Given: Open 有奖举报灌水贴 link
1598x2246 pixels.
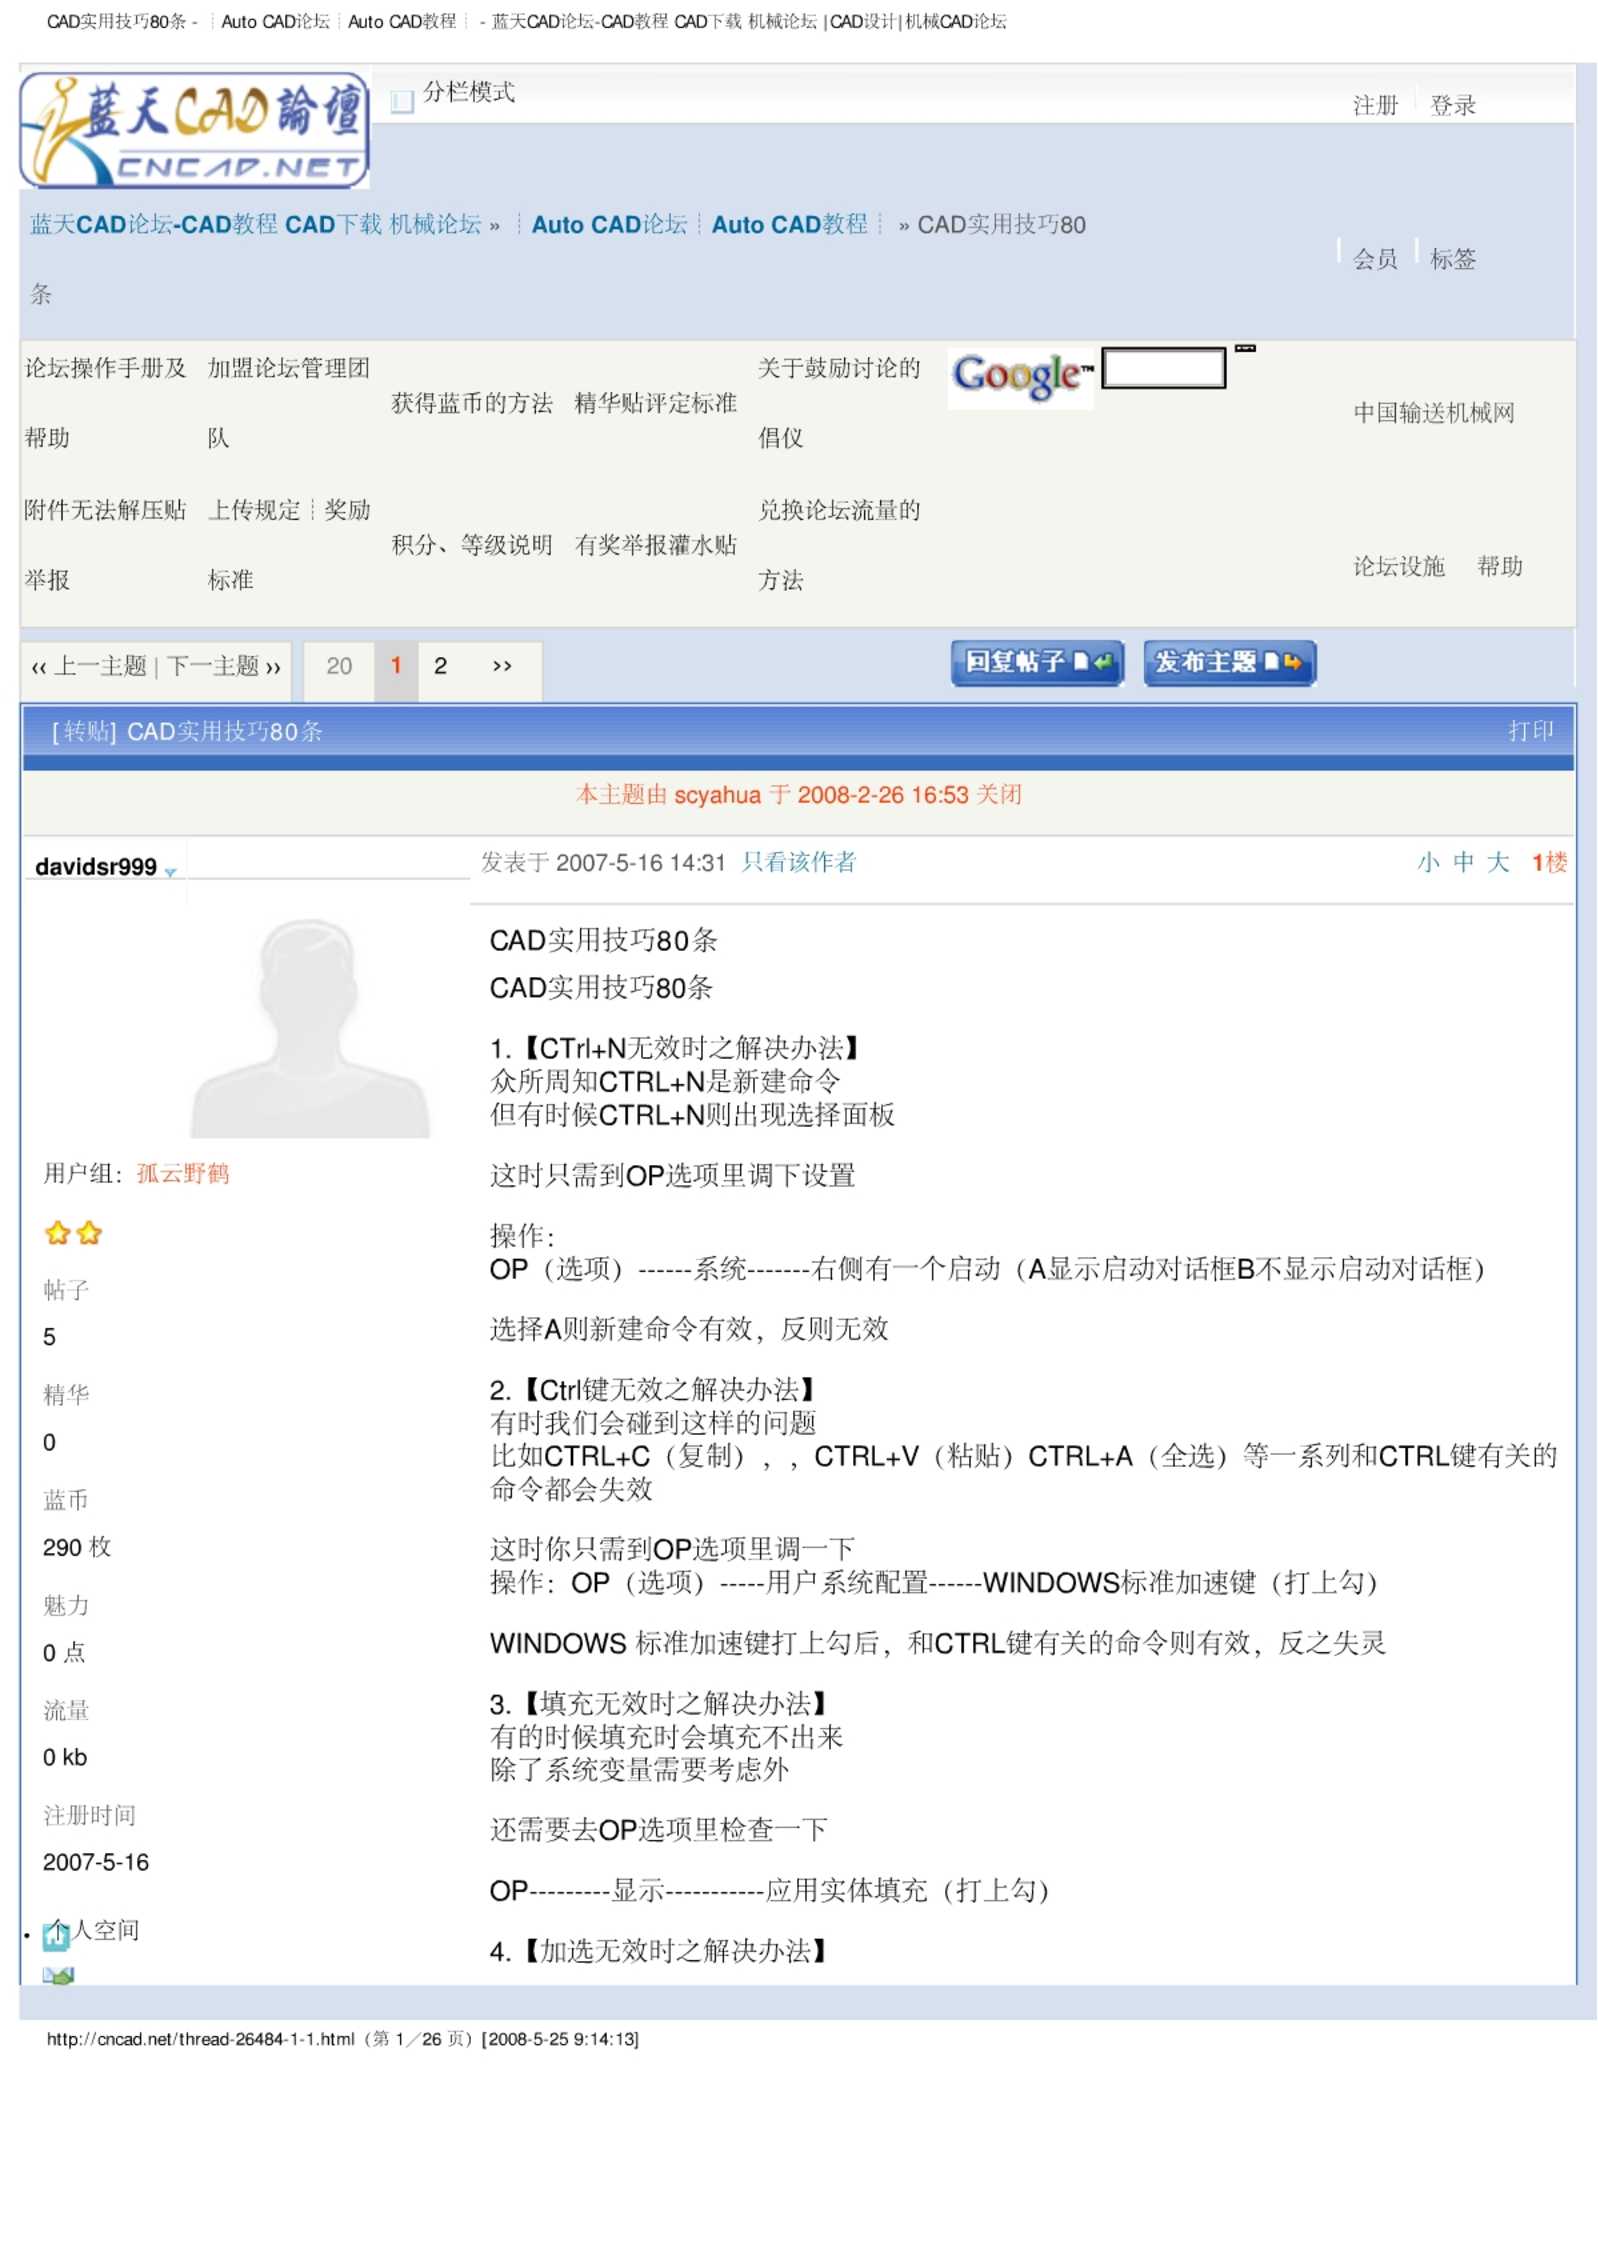Looking at the screenshot, I should (x=655, y=545).
